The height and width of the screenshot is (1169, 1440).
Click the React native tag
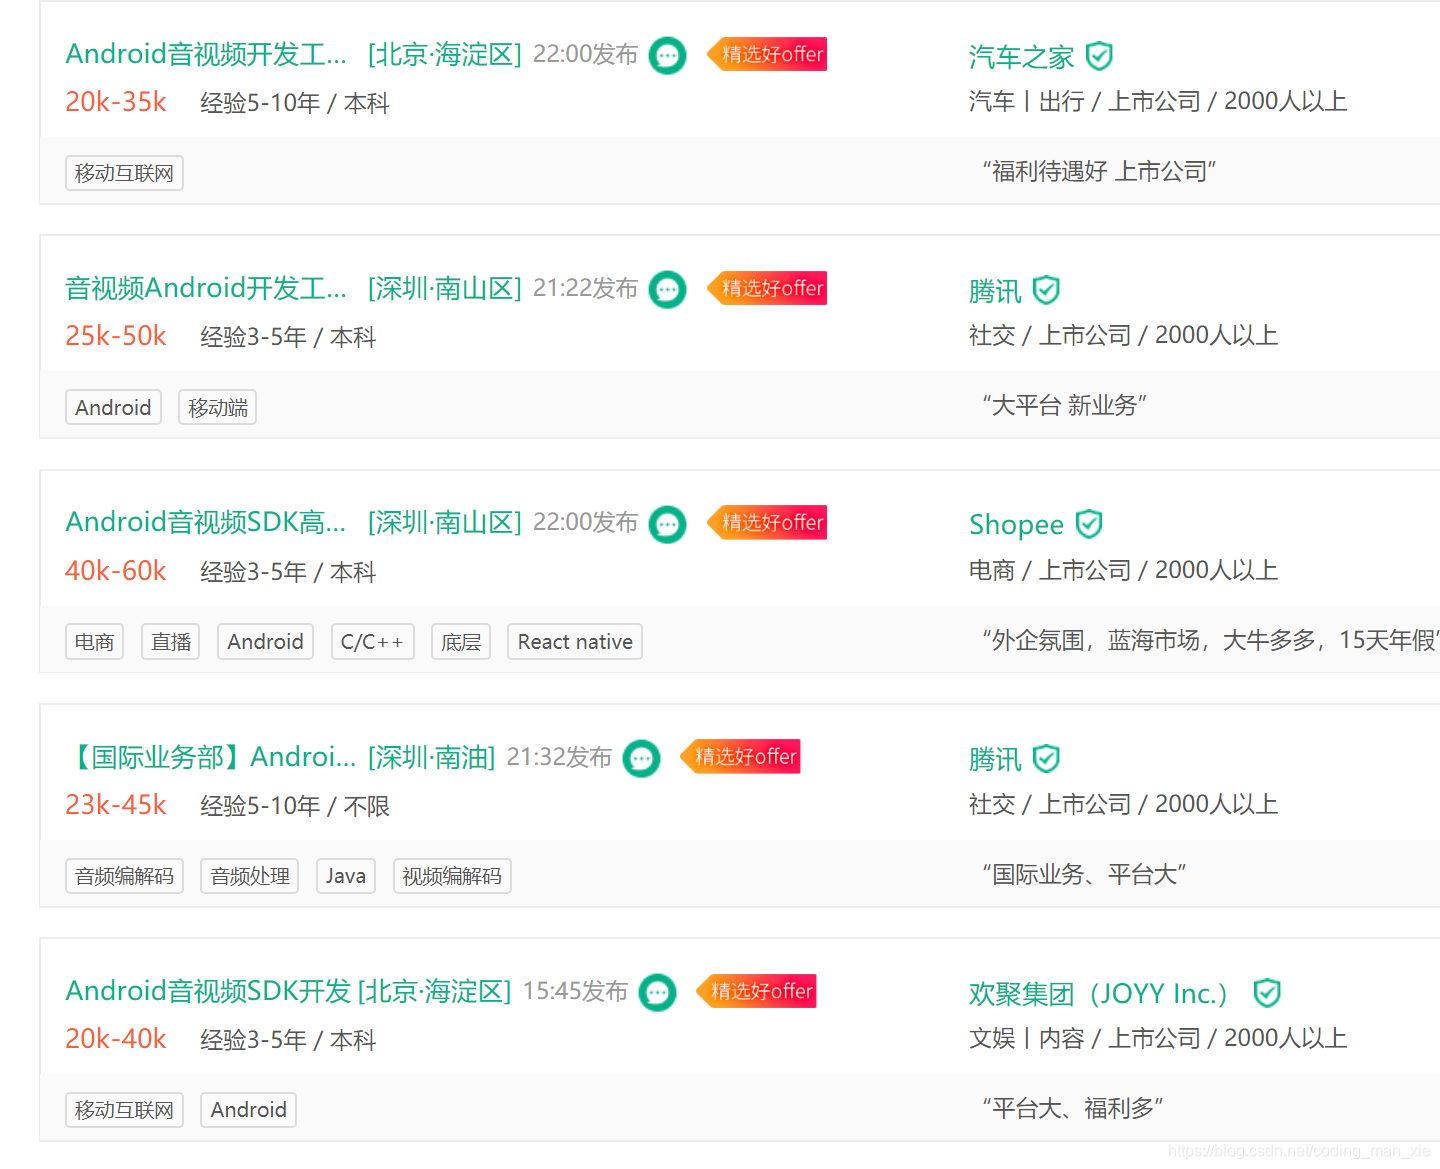[x=575, y=642]
